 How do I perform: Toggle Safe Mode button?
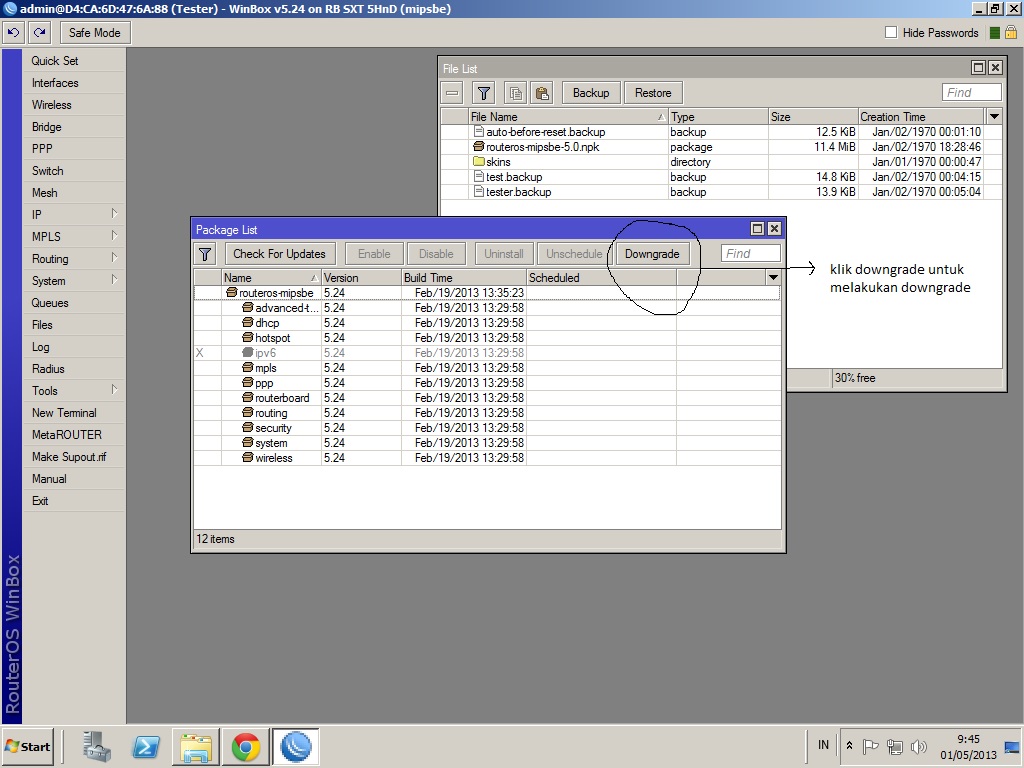(x=95, y=33)
